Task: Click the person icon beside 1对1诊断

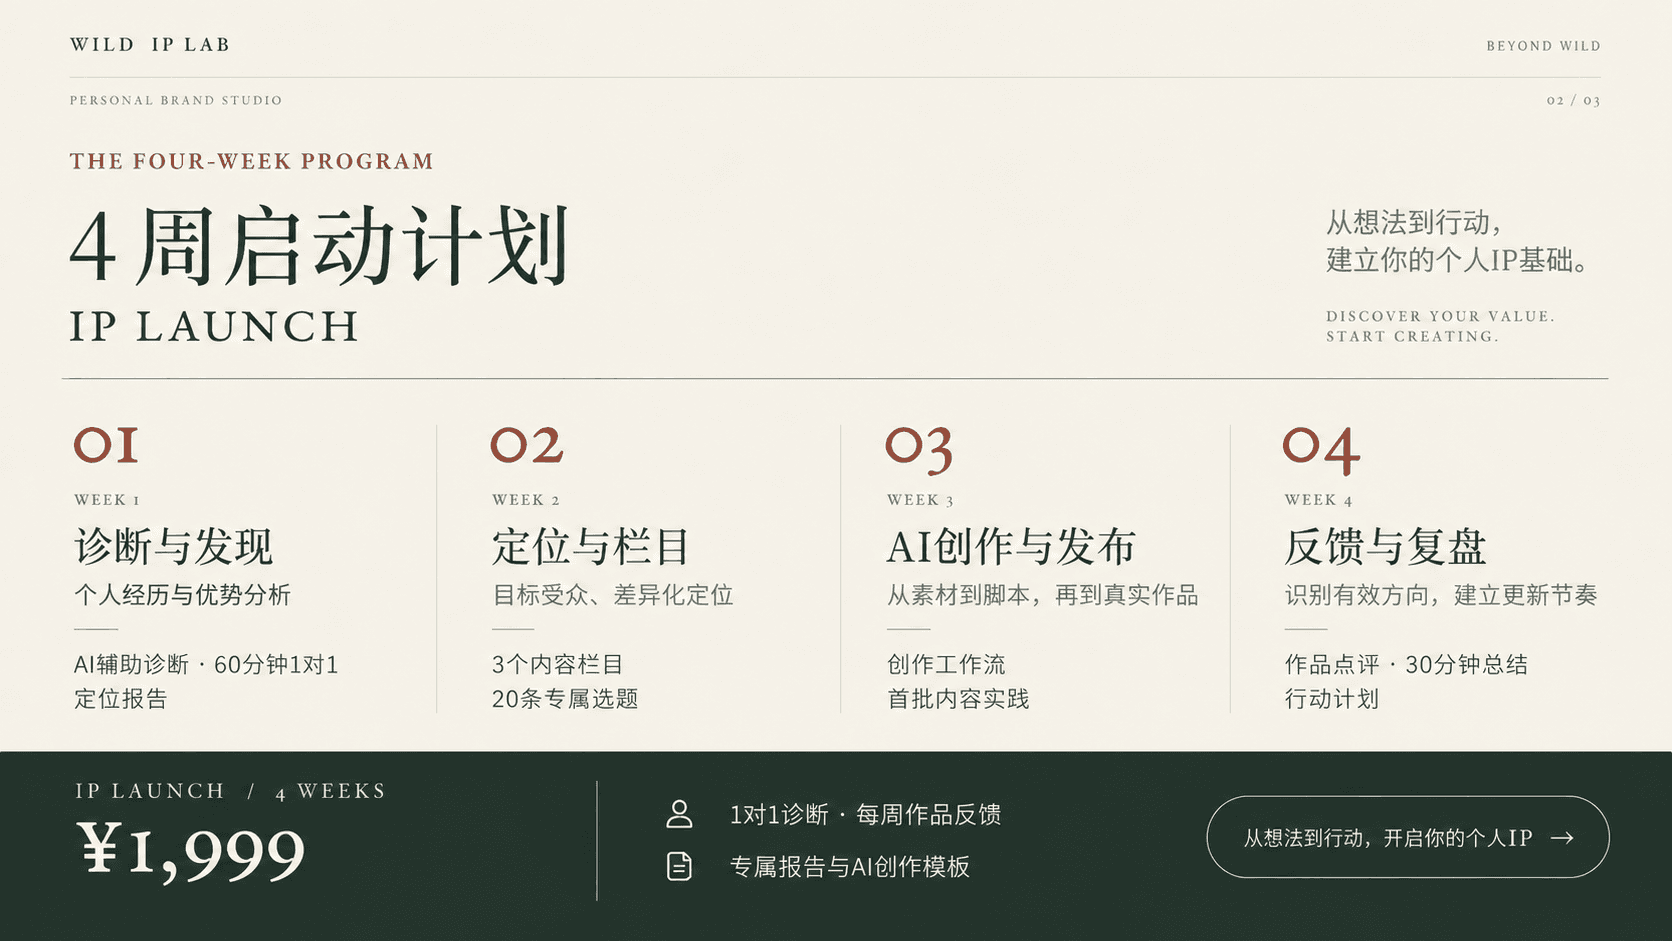Action: click(679, 814)
